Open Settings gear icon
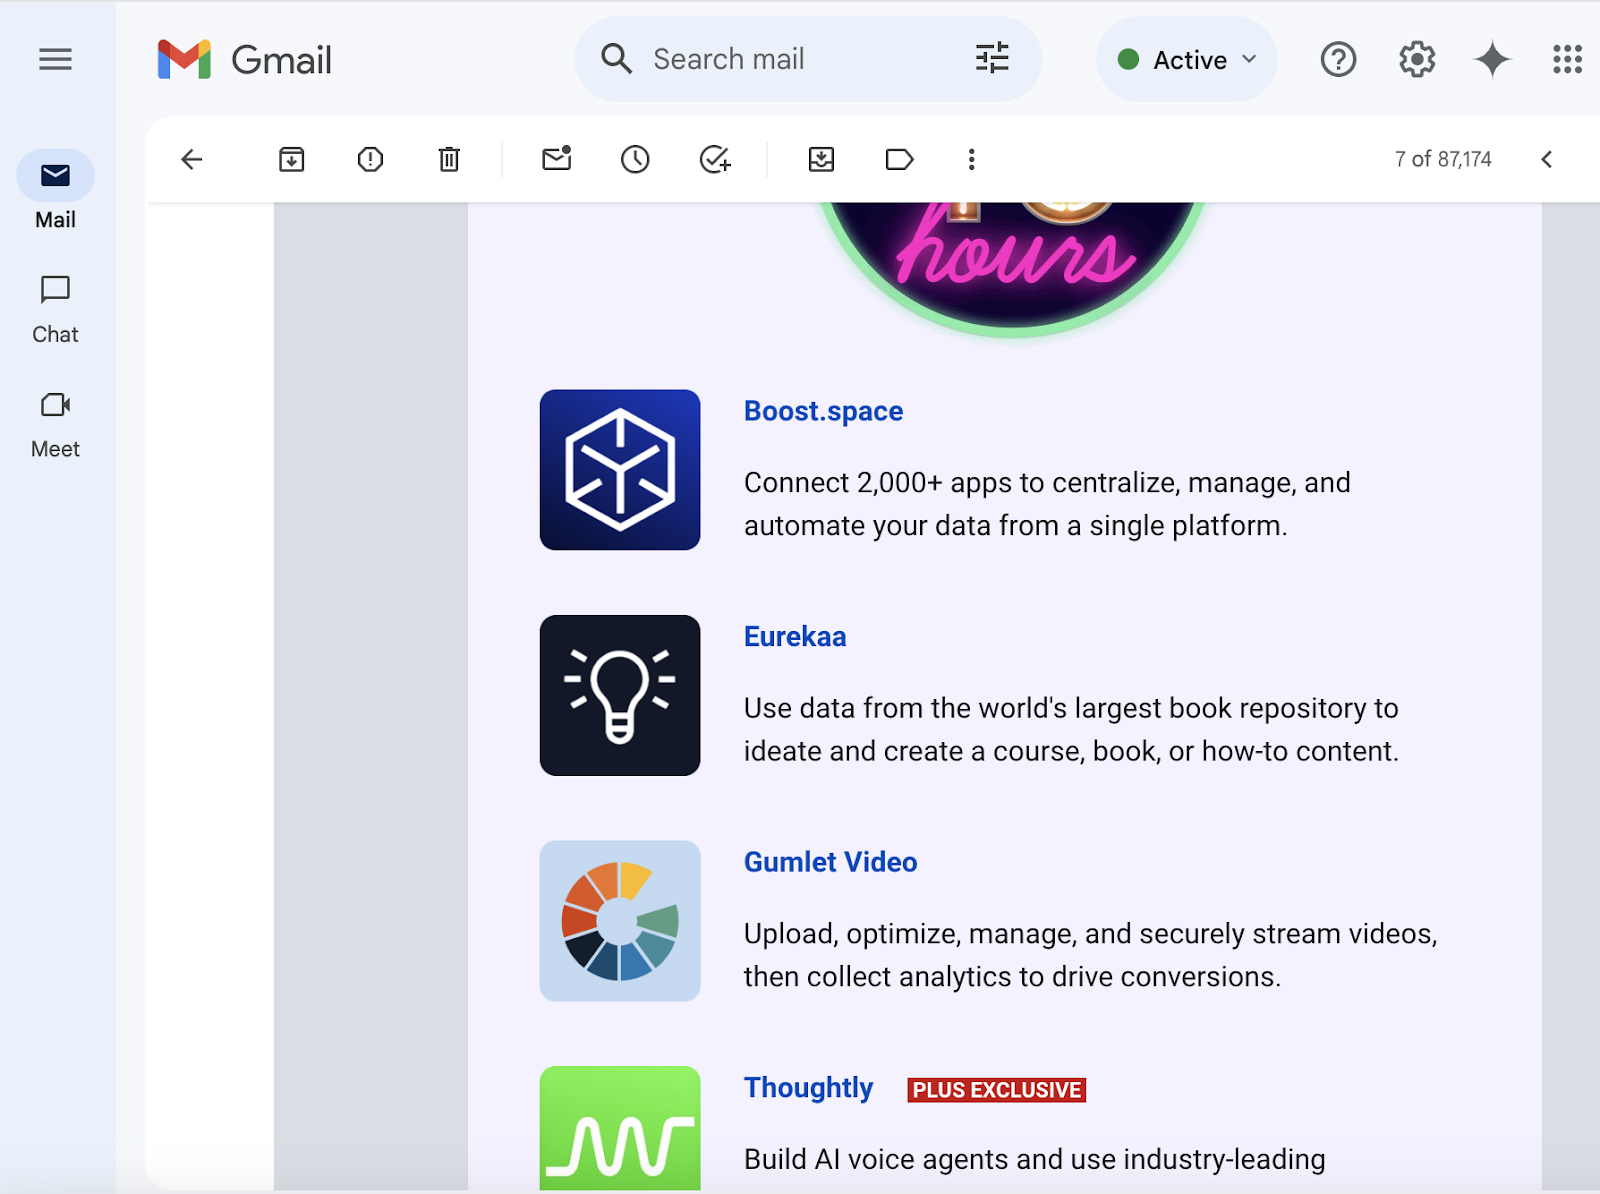The image size is (1600, 1194). [x=1417, y=60]
